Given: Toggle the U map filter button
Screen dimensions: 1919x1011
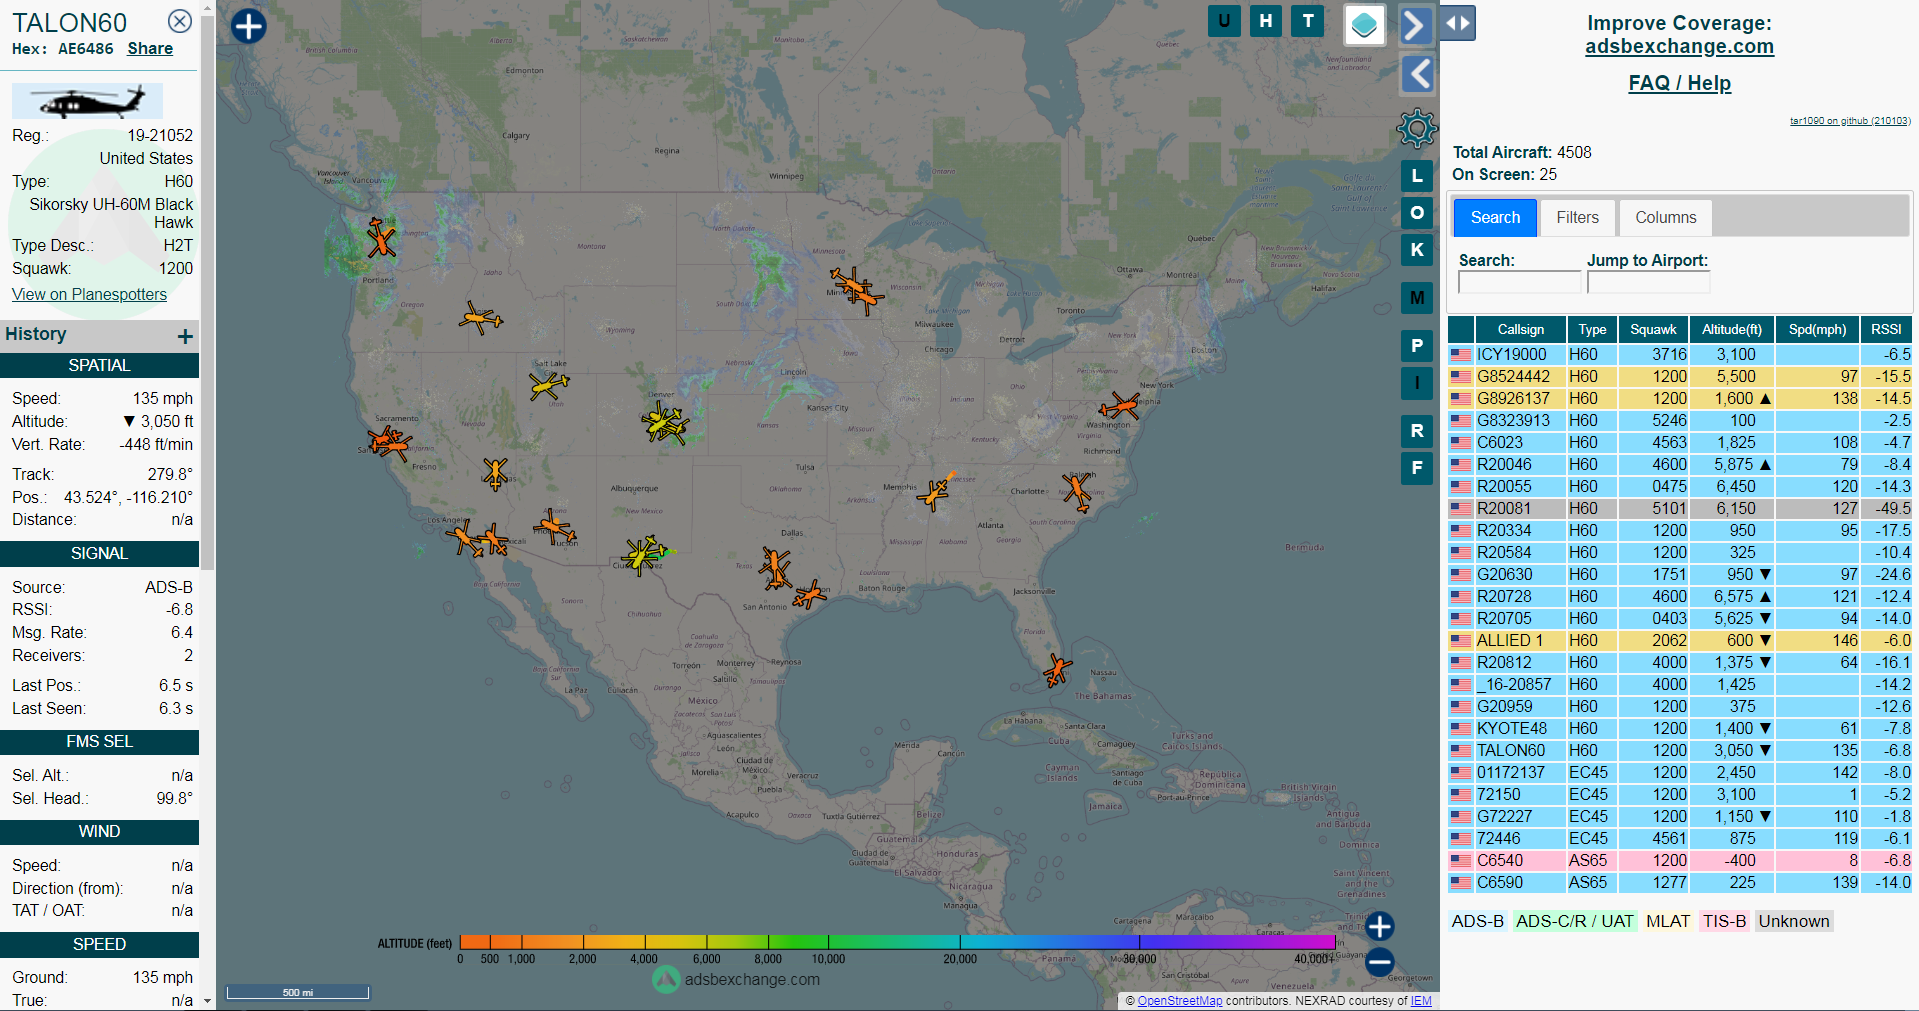Looking at the screenshot, I should [x=1224, y=20].
